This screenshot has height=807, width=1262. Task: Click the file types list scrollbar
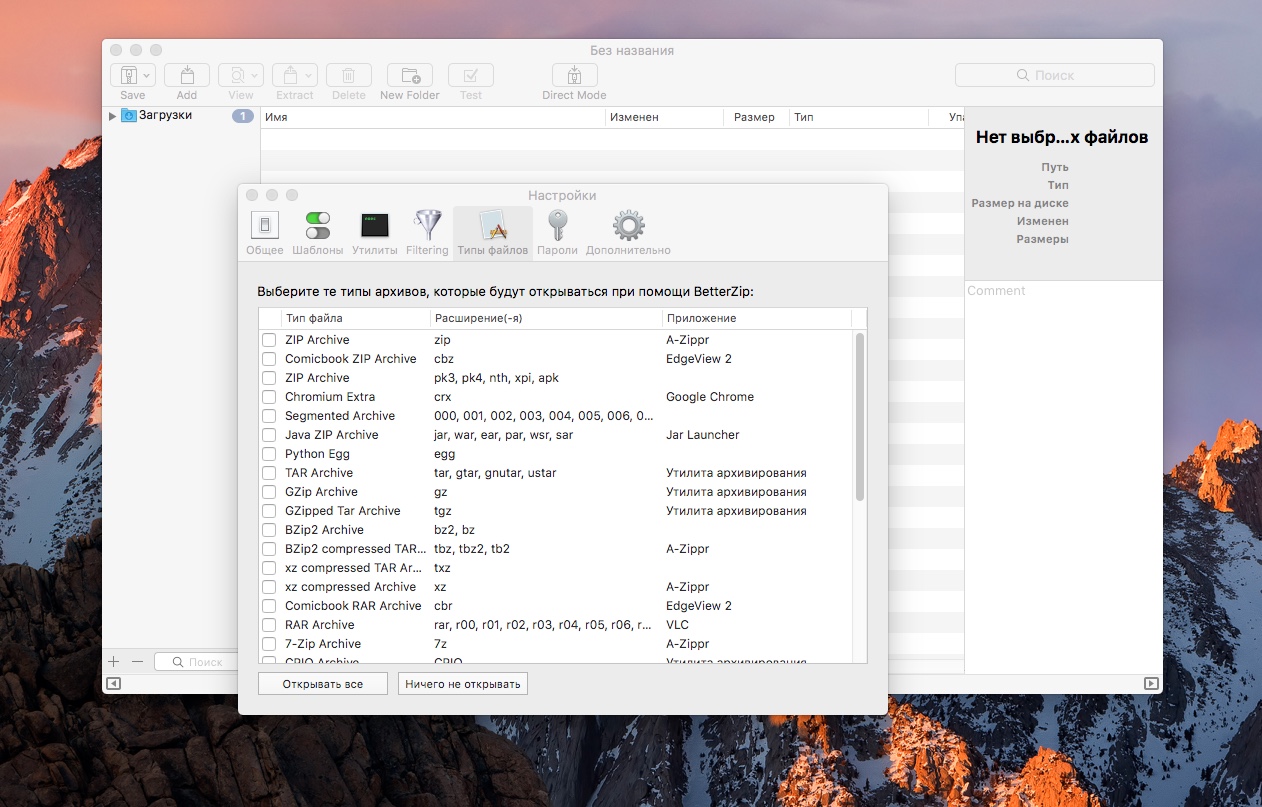(859, 416)
